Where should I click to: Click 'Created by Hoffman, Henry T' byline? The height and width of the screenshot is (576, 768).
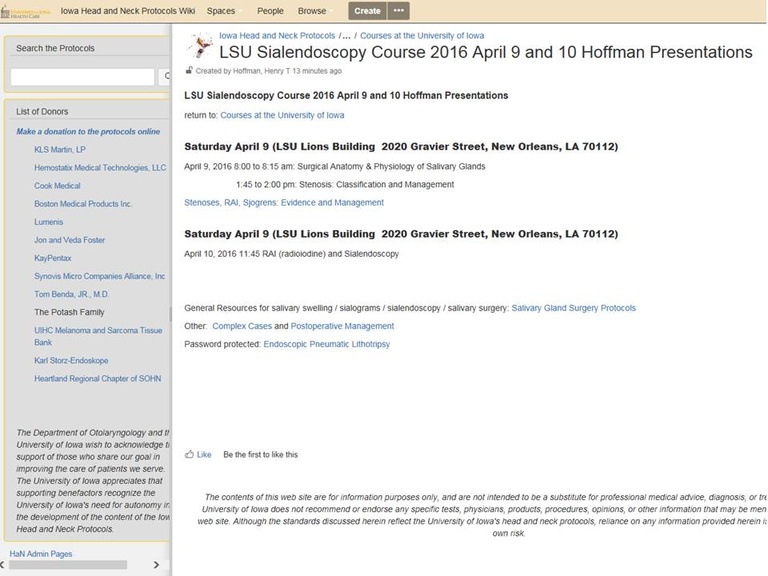click(x=268, y=71)
